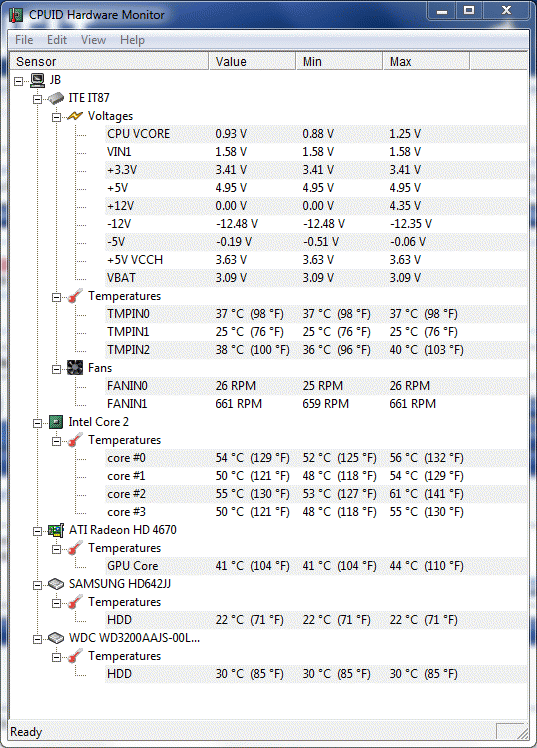Click the 4.35 V max value
The image size is (537, 748).
click(x=405, y=206)
